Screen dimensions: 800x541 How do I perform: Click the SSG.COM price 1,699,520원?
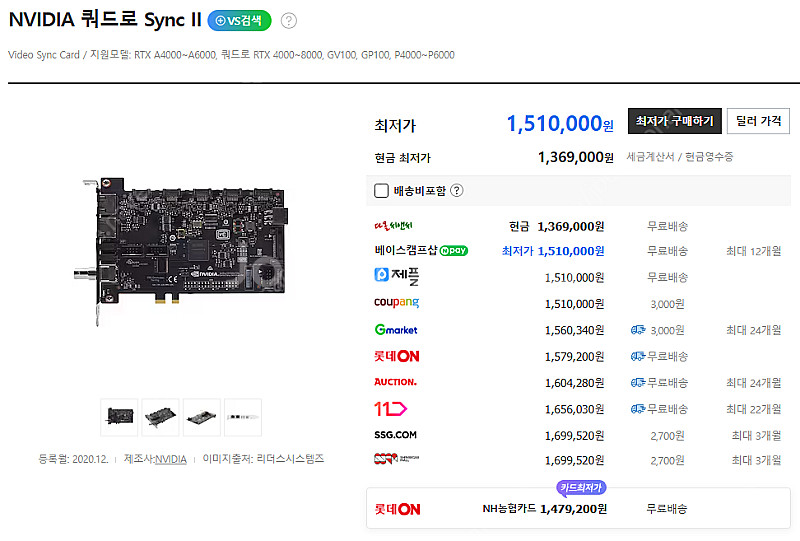tap(574, 436)
